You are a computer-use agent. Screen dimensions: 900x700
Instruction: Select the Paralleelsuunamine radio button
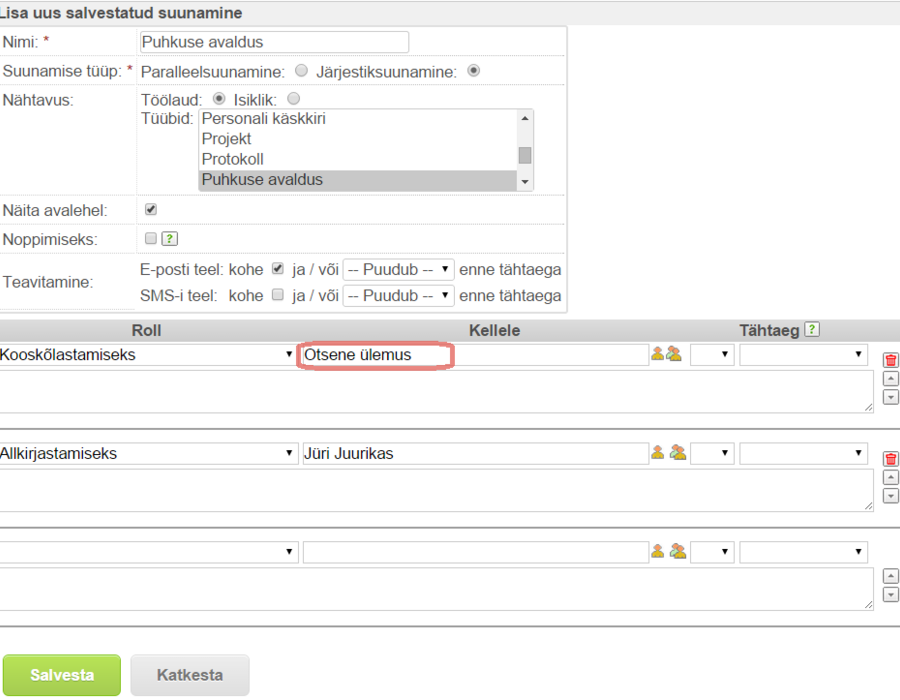301,71
